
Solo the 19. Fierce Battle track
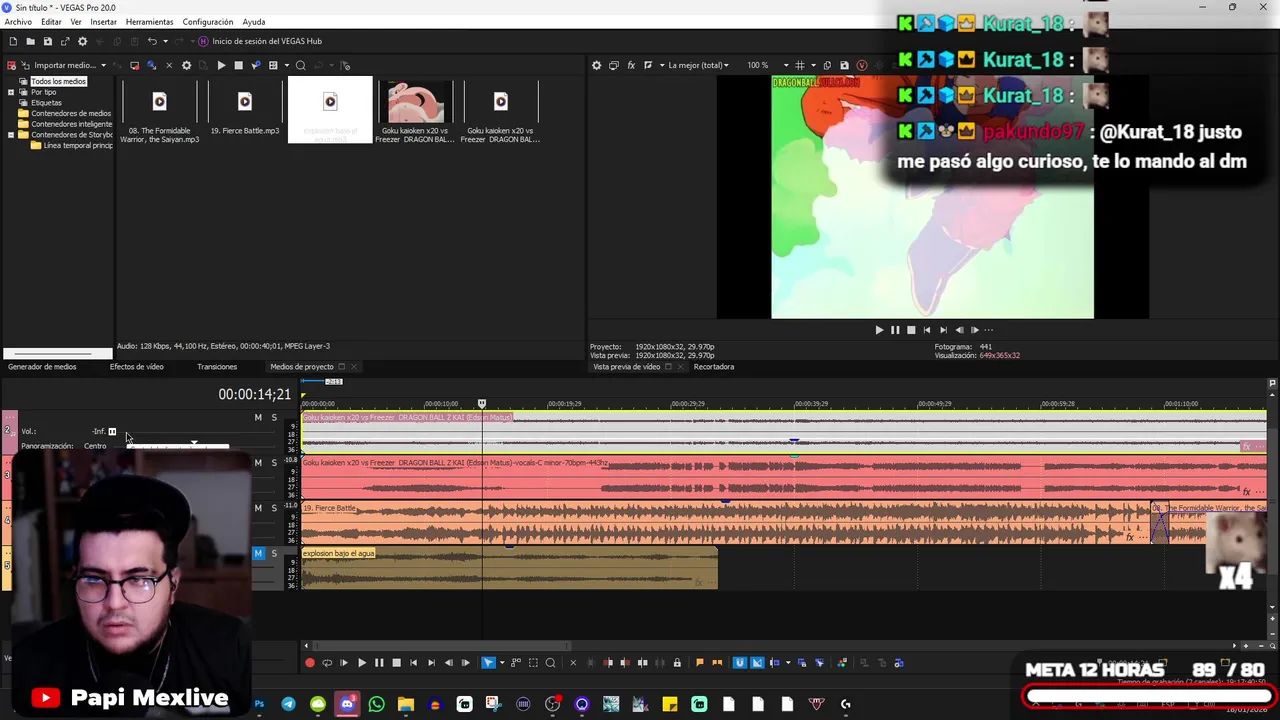(274, 508)
